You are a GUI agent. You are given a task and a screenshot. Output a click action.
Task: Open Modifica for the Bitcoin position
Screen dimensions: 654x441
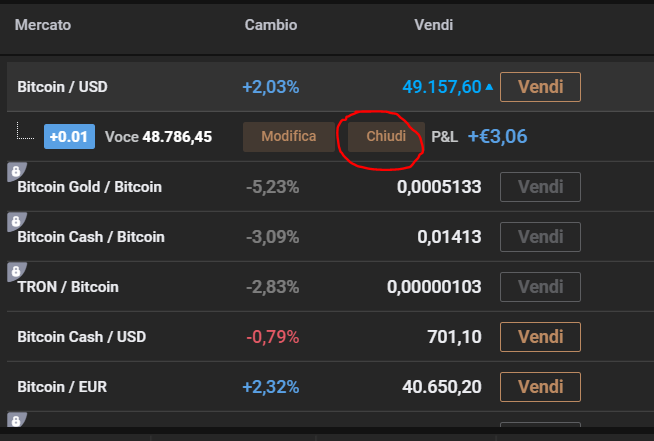[289, 136]
